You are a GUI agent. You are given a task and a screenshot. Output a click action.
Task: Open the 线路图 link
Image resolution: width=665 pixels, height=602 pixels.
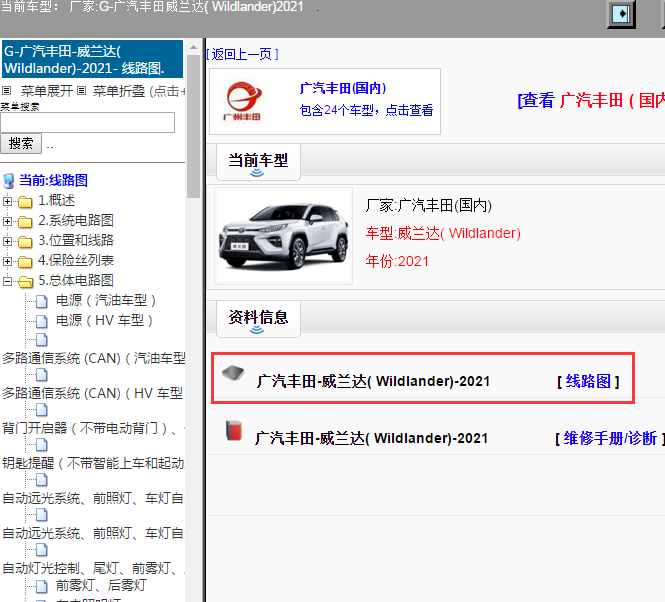[x=588, y=381]
